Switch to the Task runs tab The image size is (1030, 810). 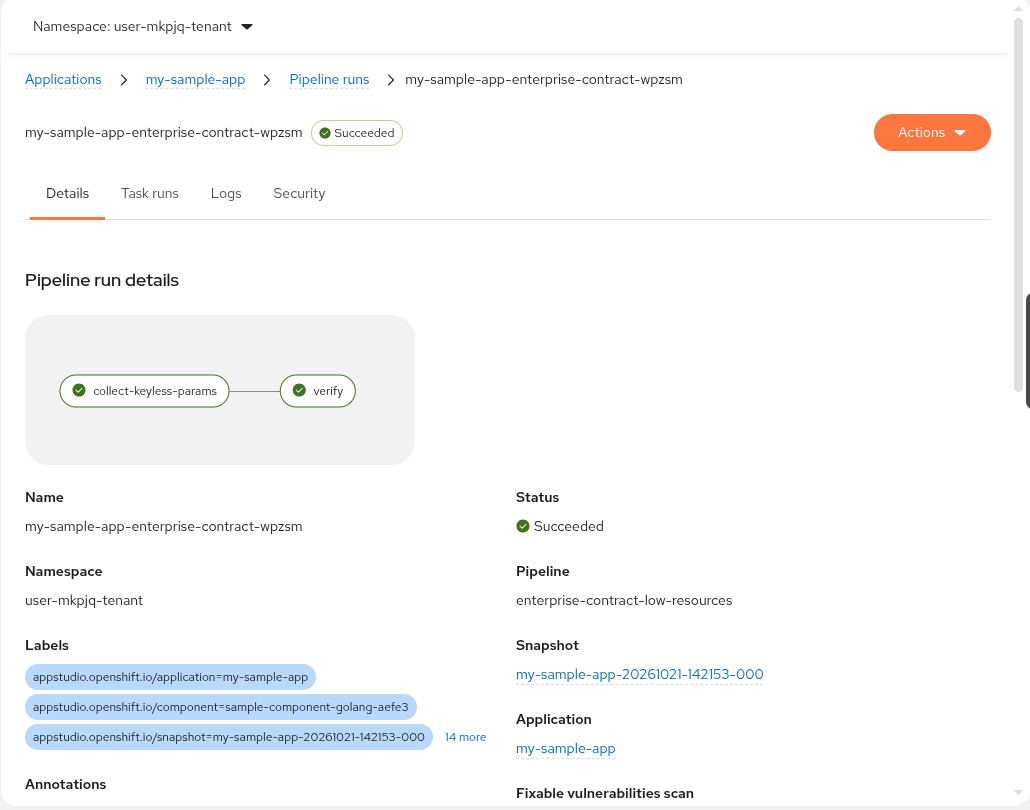tap(150, 193)
